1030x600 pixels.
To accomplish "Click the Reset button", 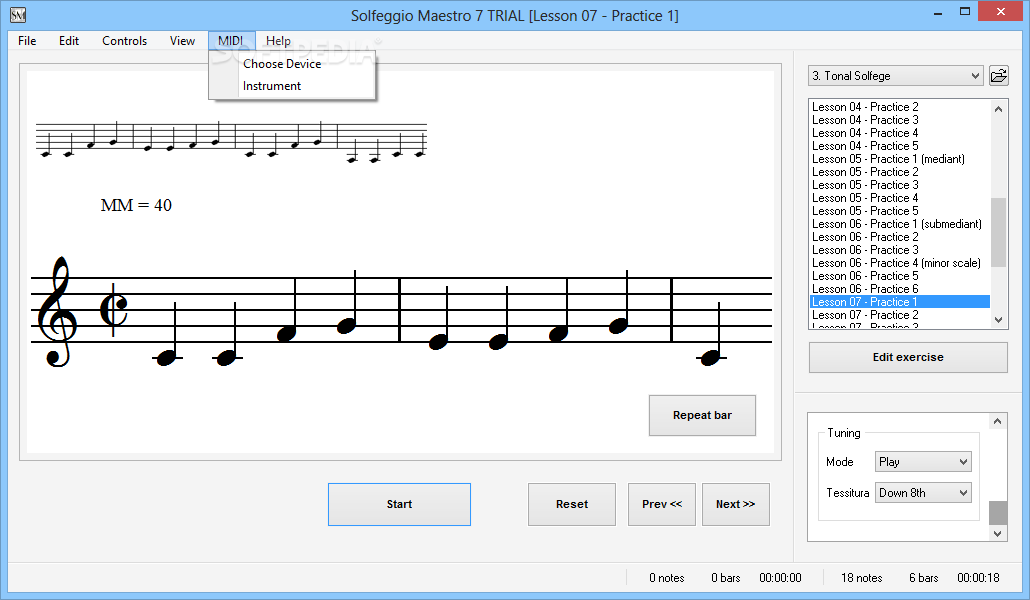I will point(571,504).
